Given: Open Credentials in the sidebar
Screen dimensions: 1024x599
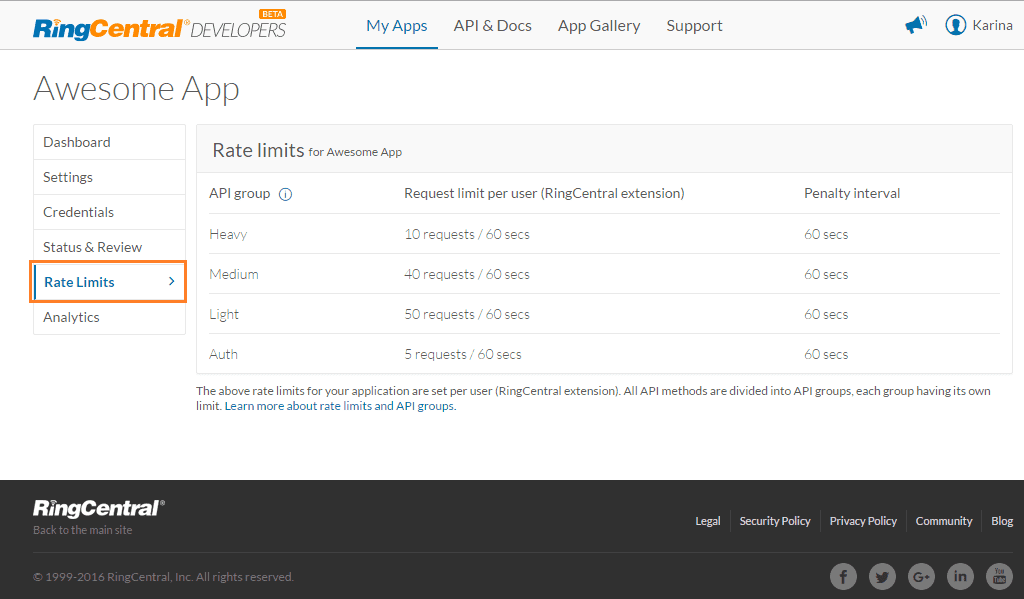Looking at the screenshot, I should (78, 212).
